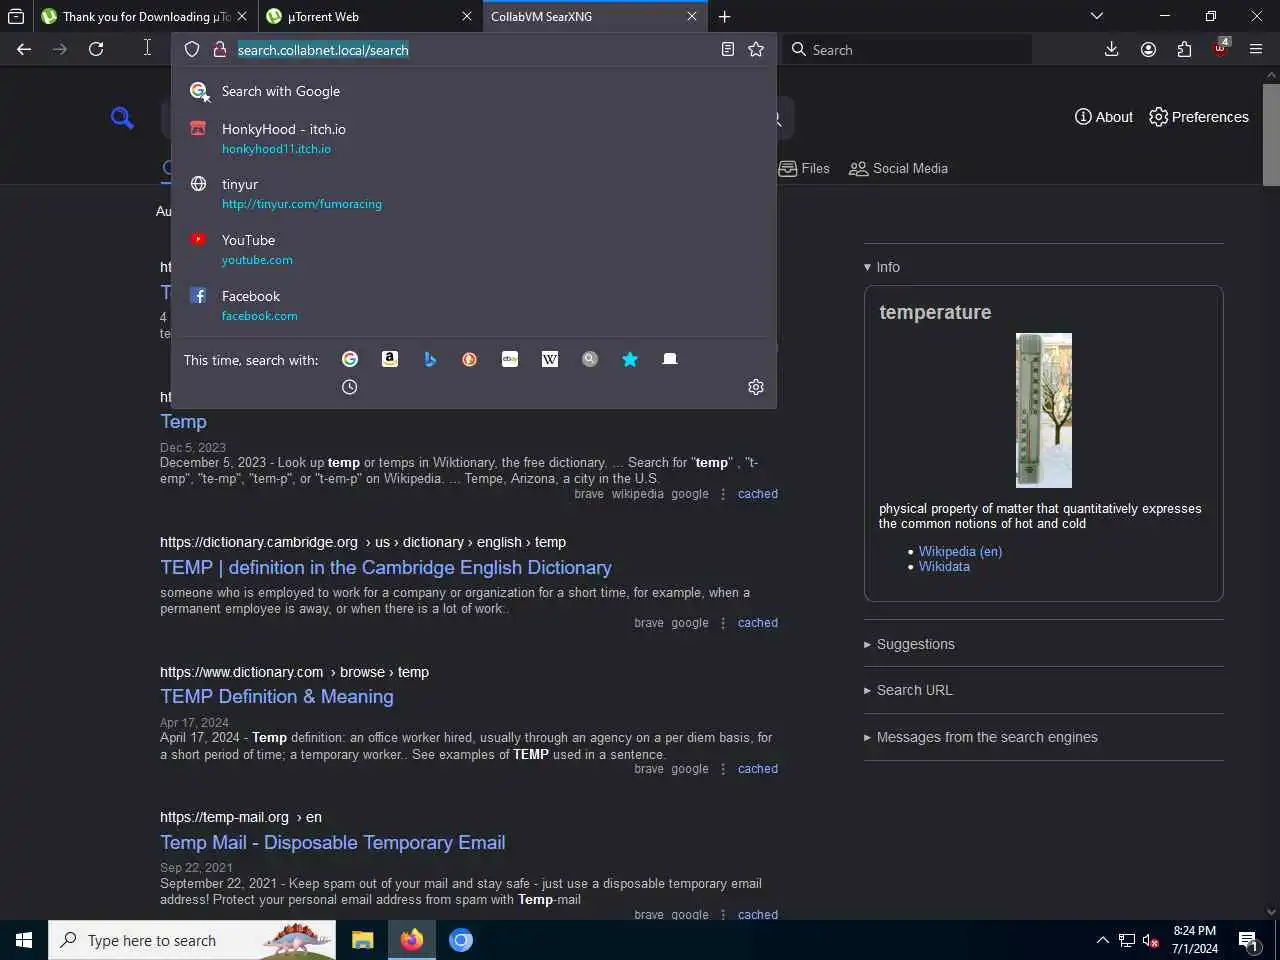Select Search with Google suggestion
Screen dimensions: 1280x960
(474, 91)
